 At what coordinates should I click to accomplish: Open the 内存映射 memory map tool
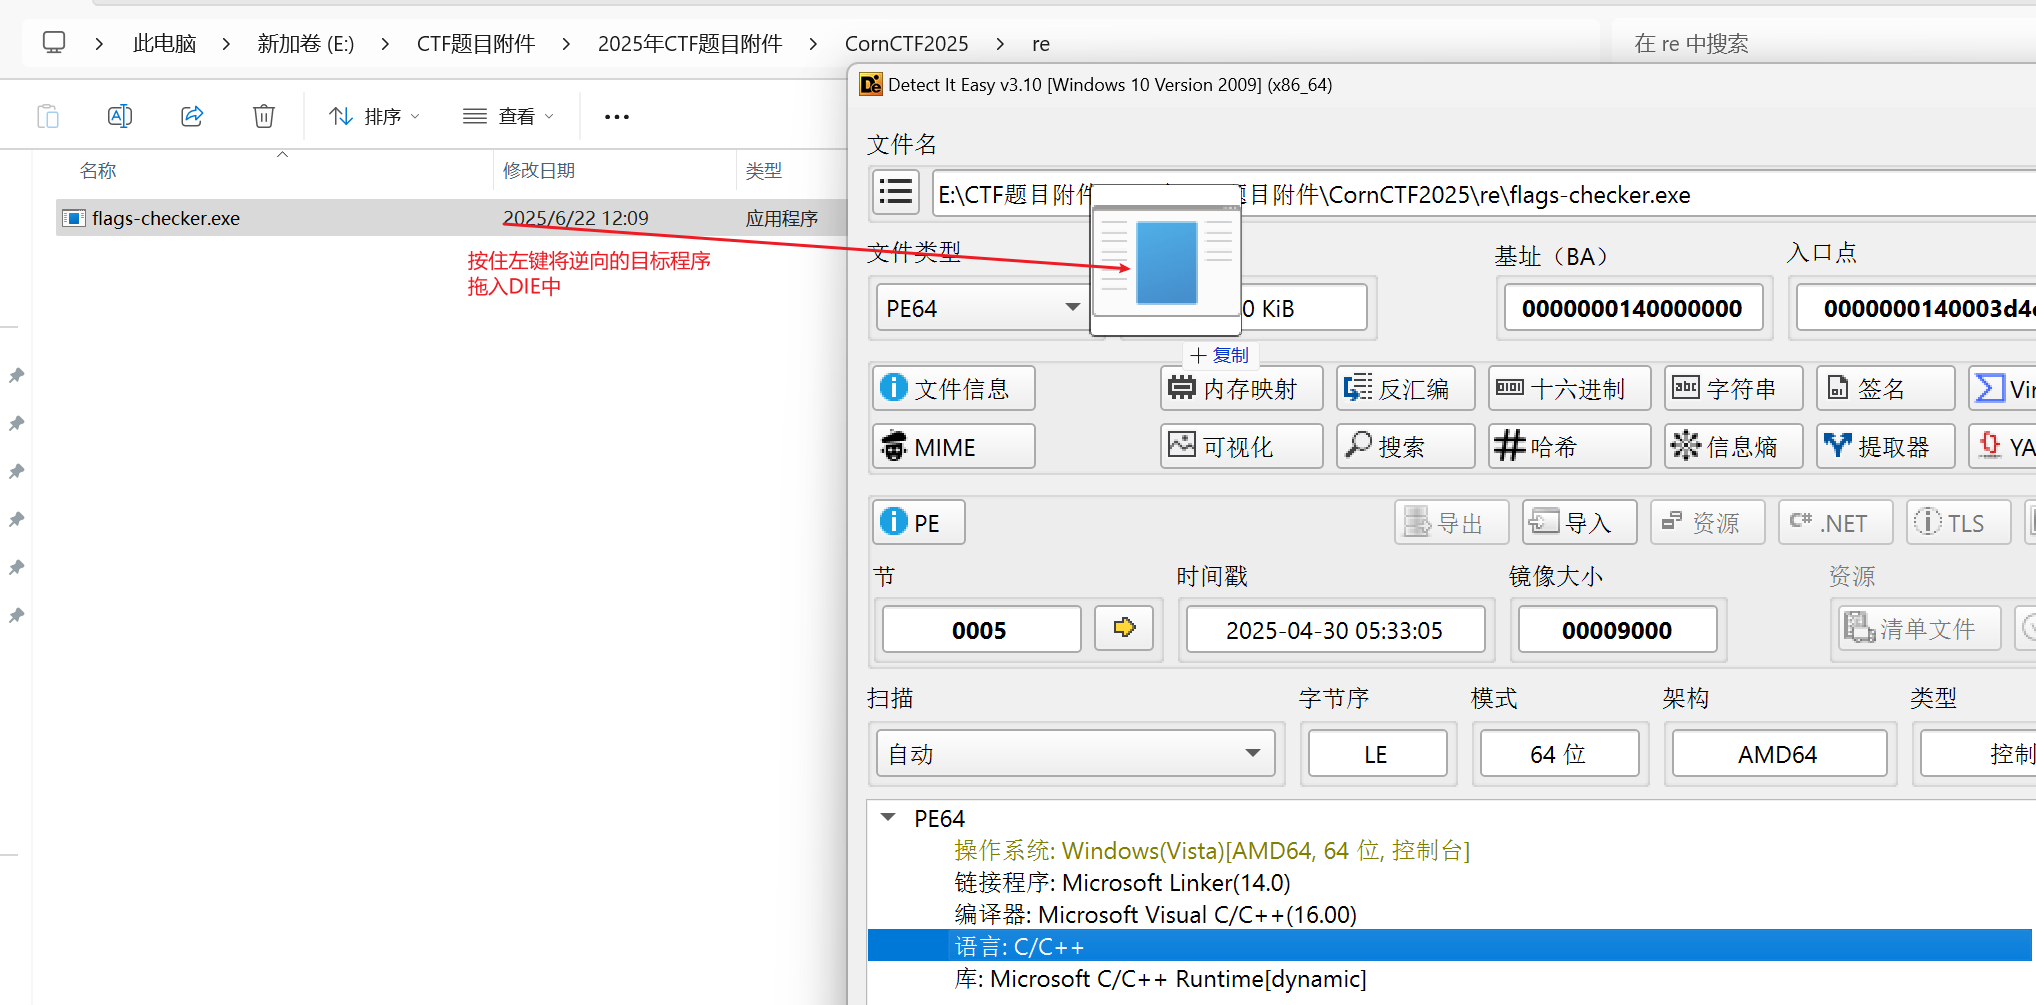tap(1241, 388)
